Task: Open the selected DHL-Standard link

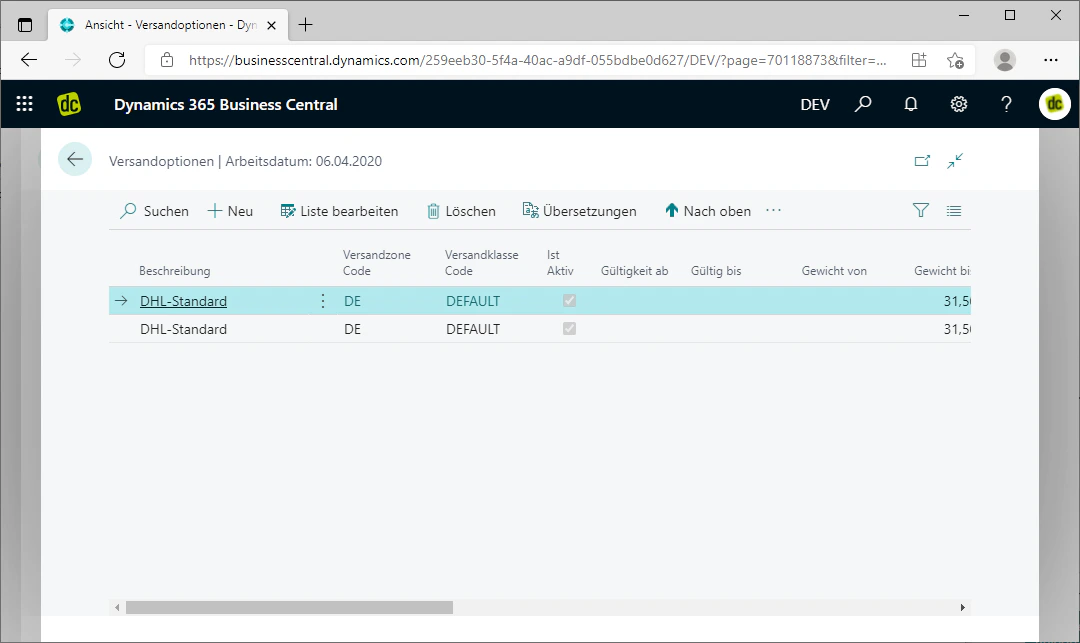Action: coord(183,301)
